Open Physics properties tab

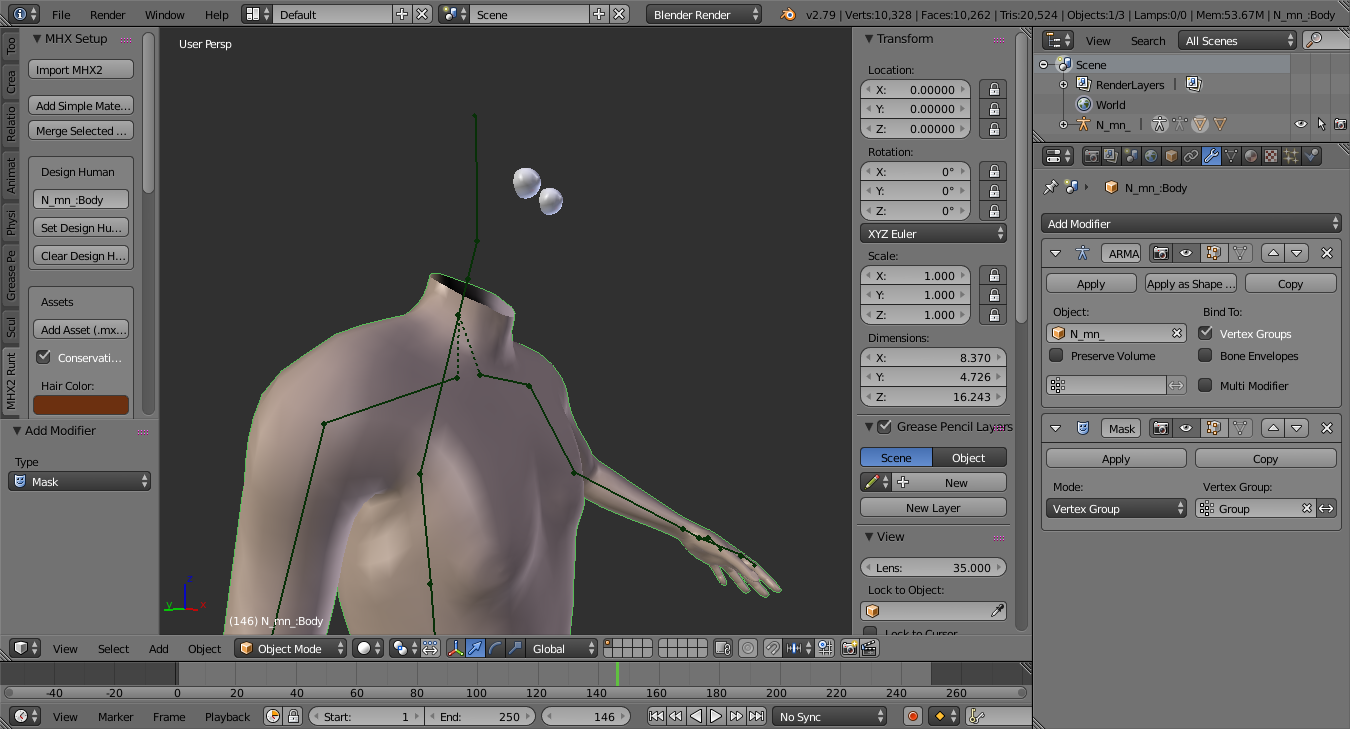pyautogui.click(x=1311, y=156)
